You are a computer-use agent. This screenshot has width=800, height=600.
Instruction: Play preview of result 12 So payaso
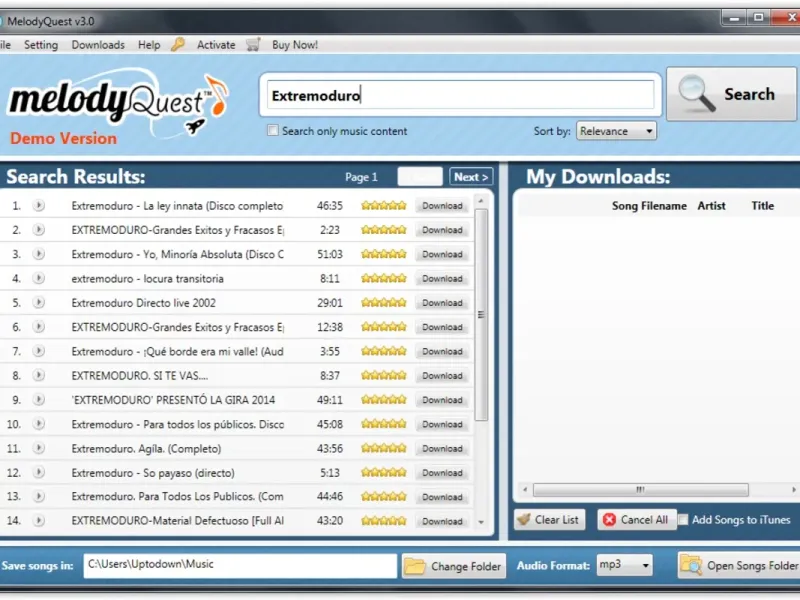coord(39,472)
